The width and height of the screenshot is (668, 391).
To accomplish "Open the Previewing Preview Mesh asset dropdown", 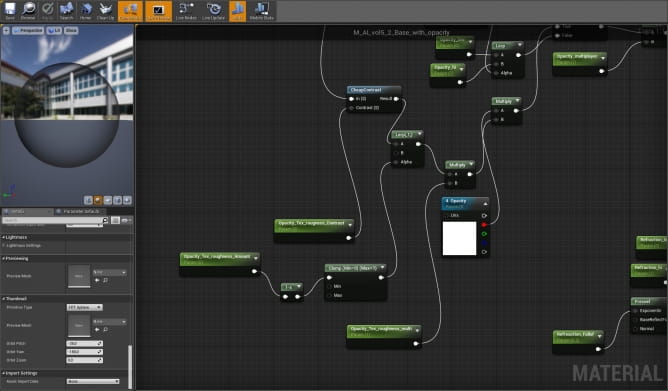I will pyautogui.click(x=109, y=272).
